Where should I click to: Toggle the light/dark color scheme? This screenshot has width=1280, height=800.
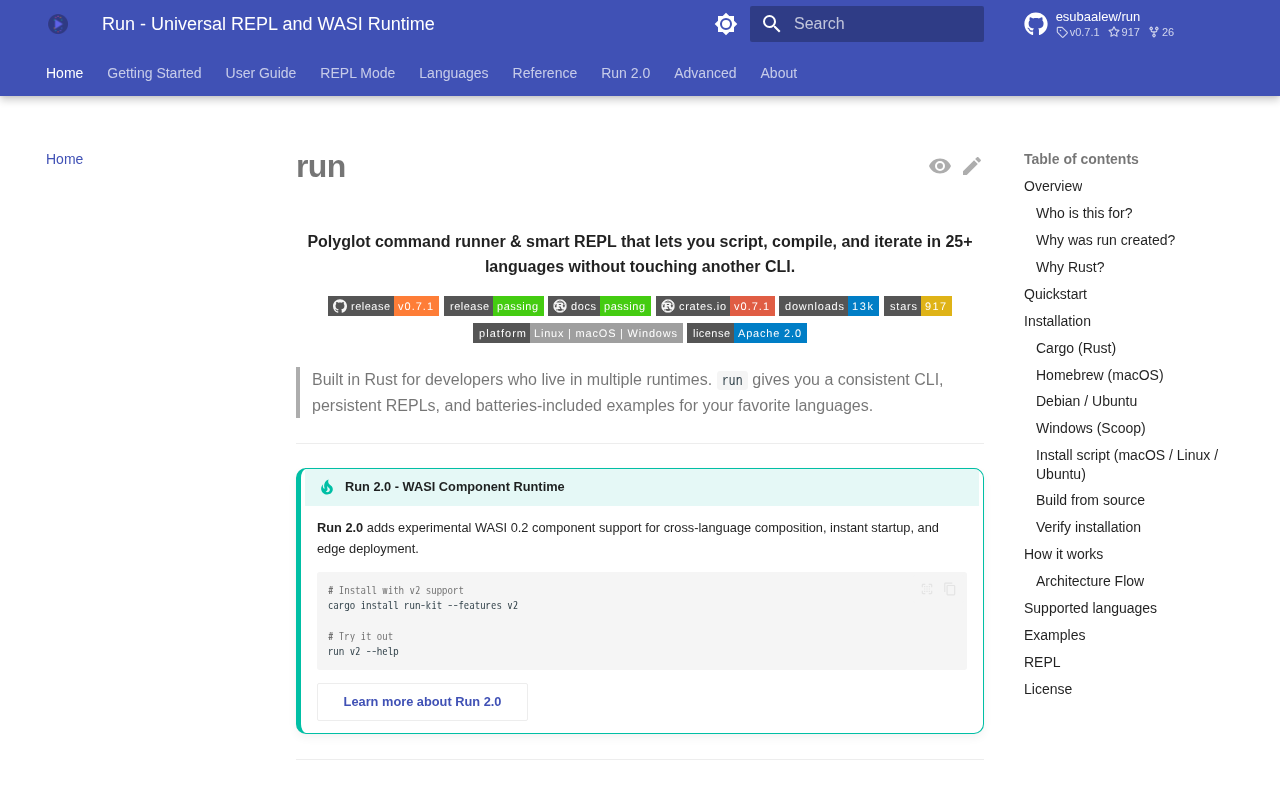726,24
